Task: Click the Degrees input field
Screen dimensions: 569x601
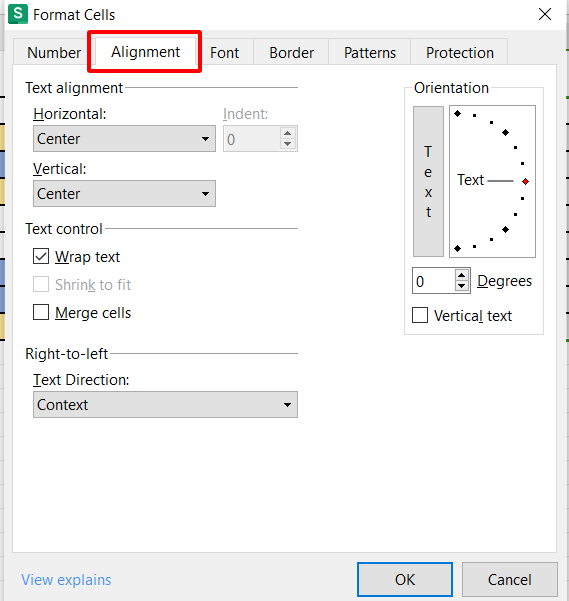Action: pyautogui.click(x=433, y=281)
